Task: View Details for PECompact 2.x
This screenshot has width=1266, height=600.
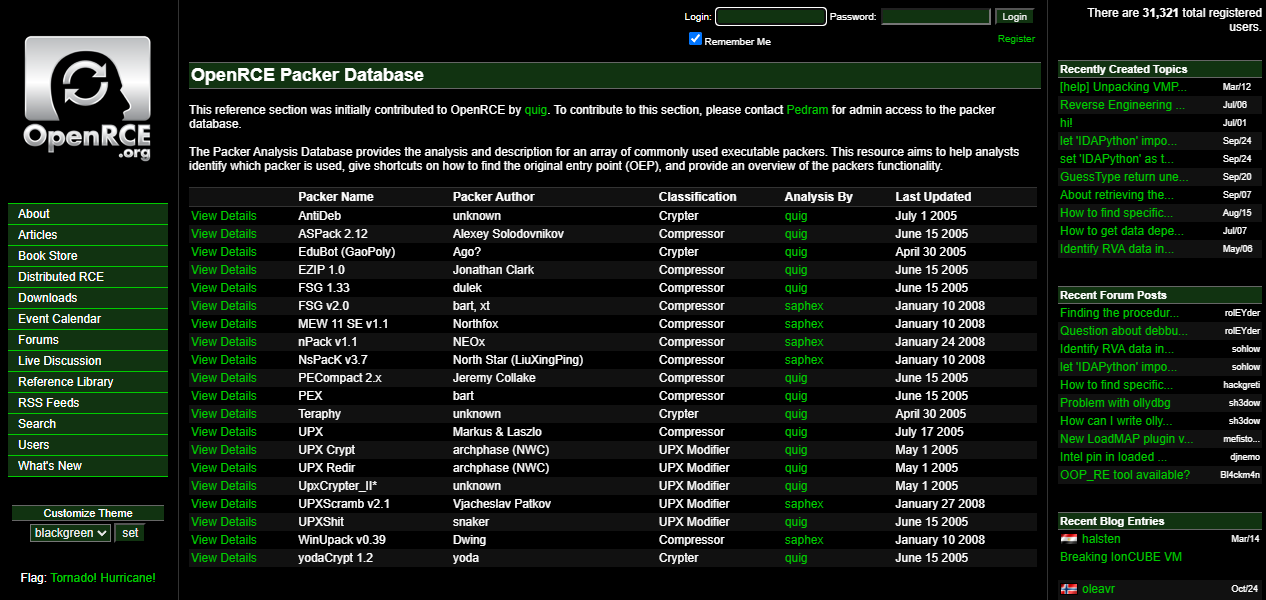Action: click(224, 378)
